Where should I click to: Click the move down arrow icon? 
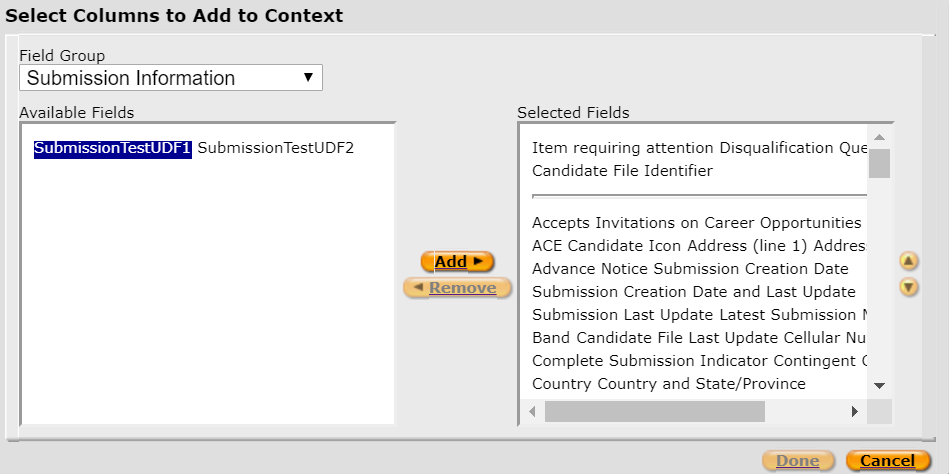(908, 287)
